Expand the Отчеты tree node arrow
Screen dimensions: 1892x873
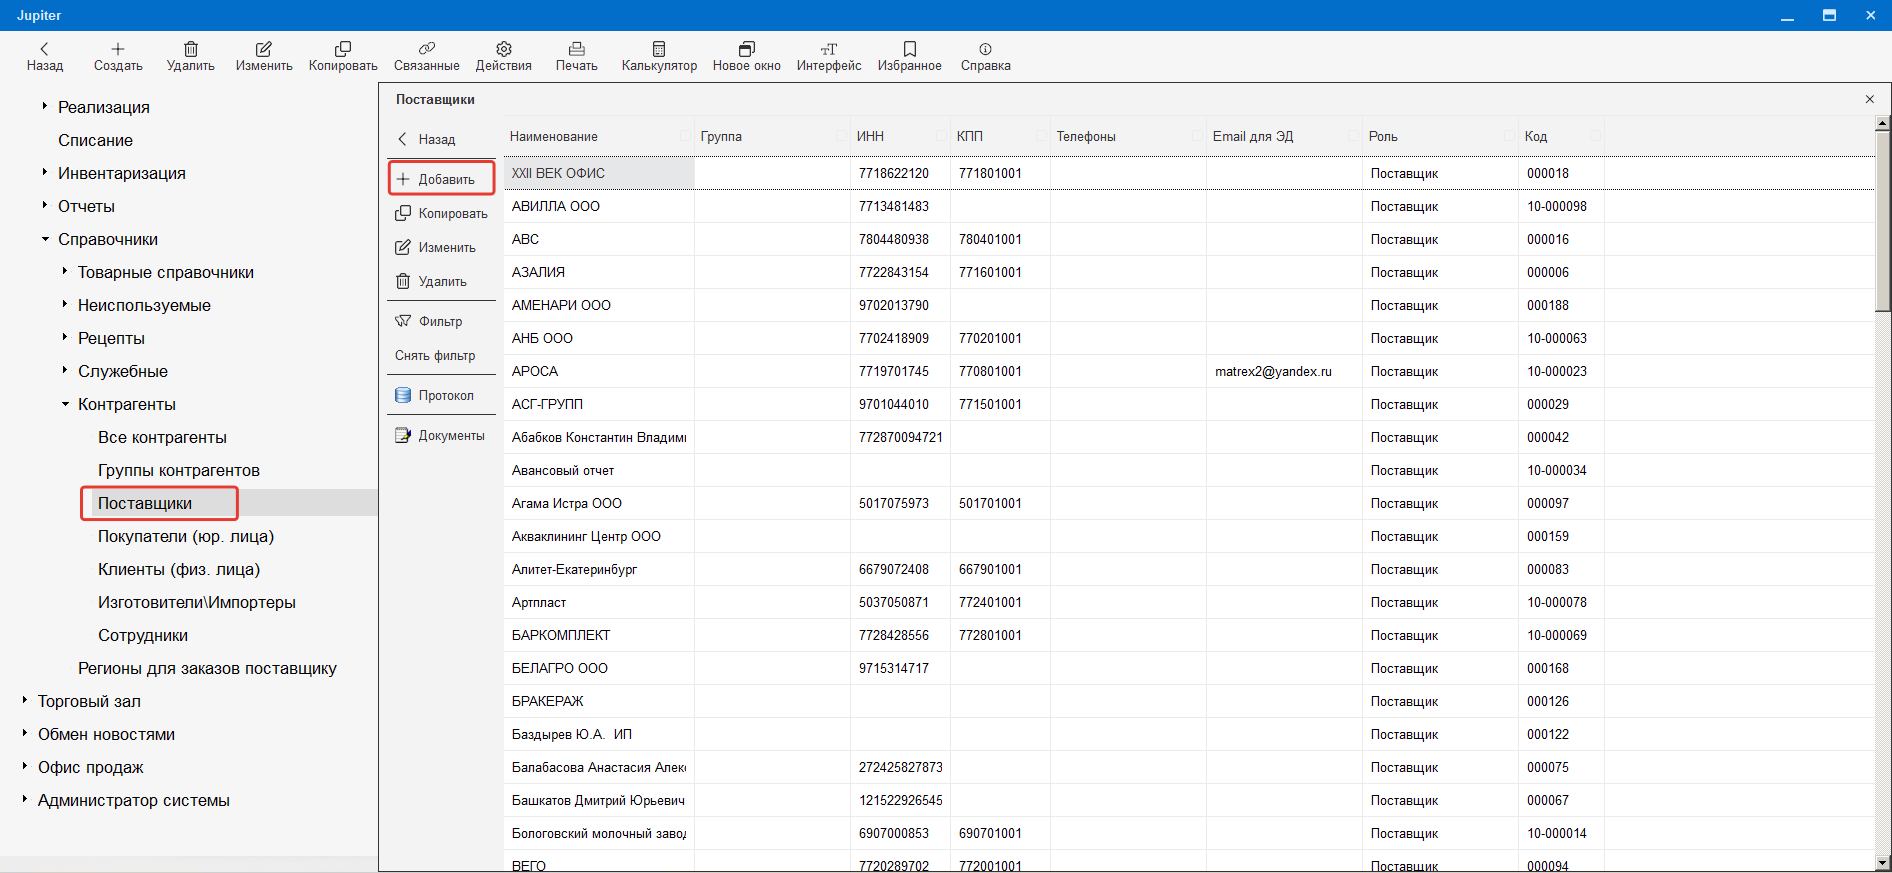pyautogui.click(x=44, y=205)
